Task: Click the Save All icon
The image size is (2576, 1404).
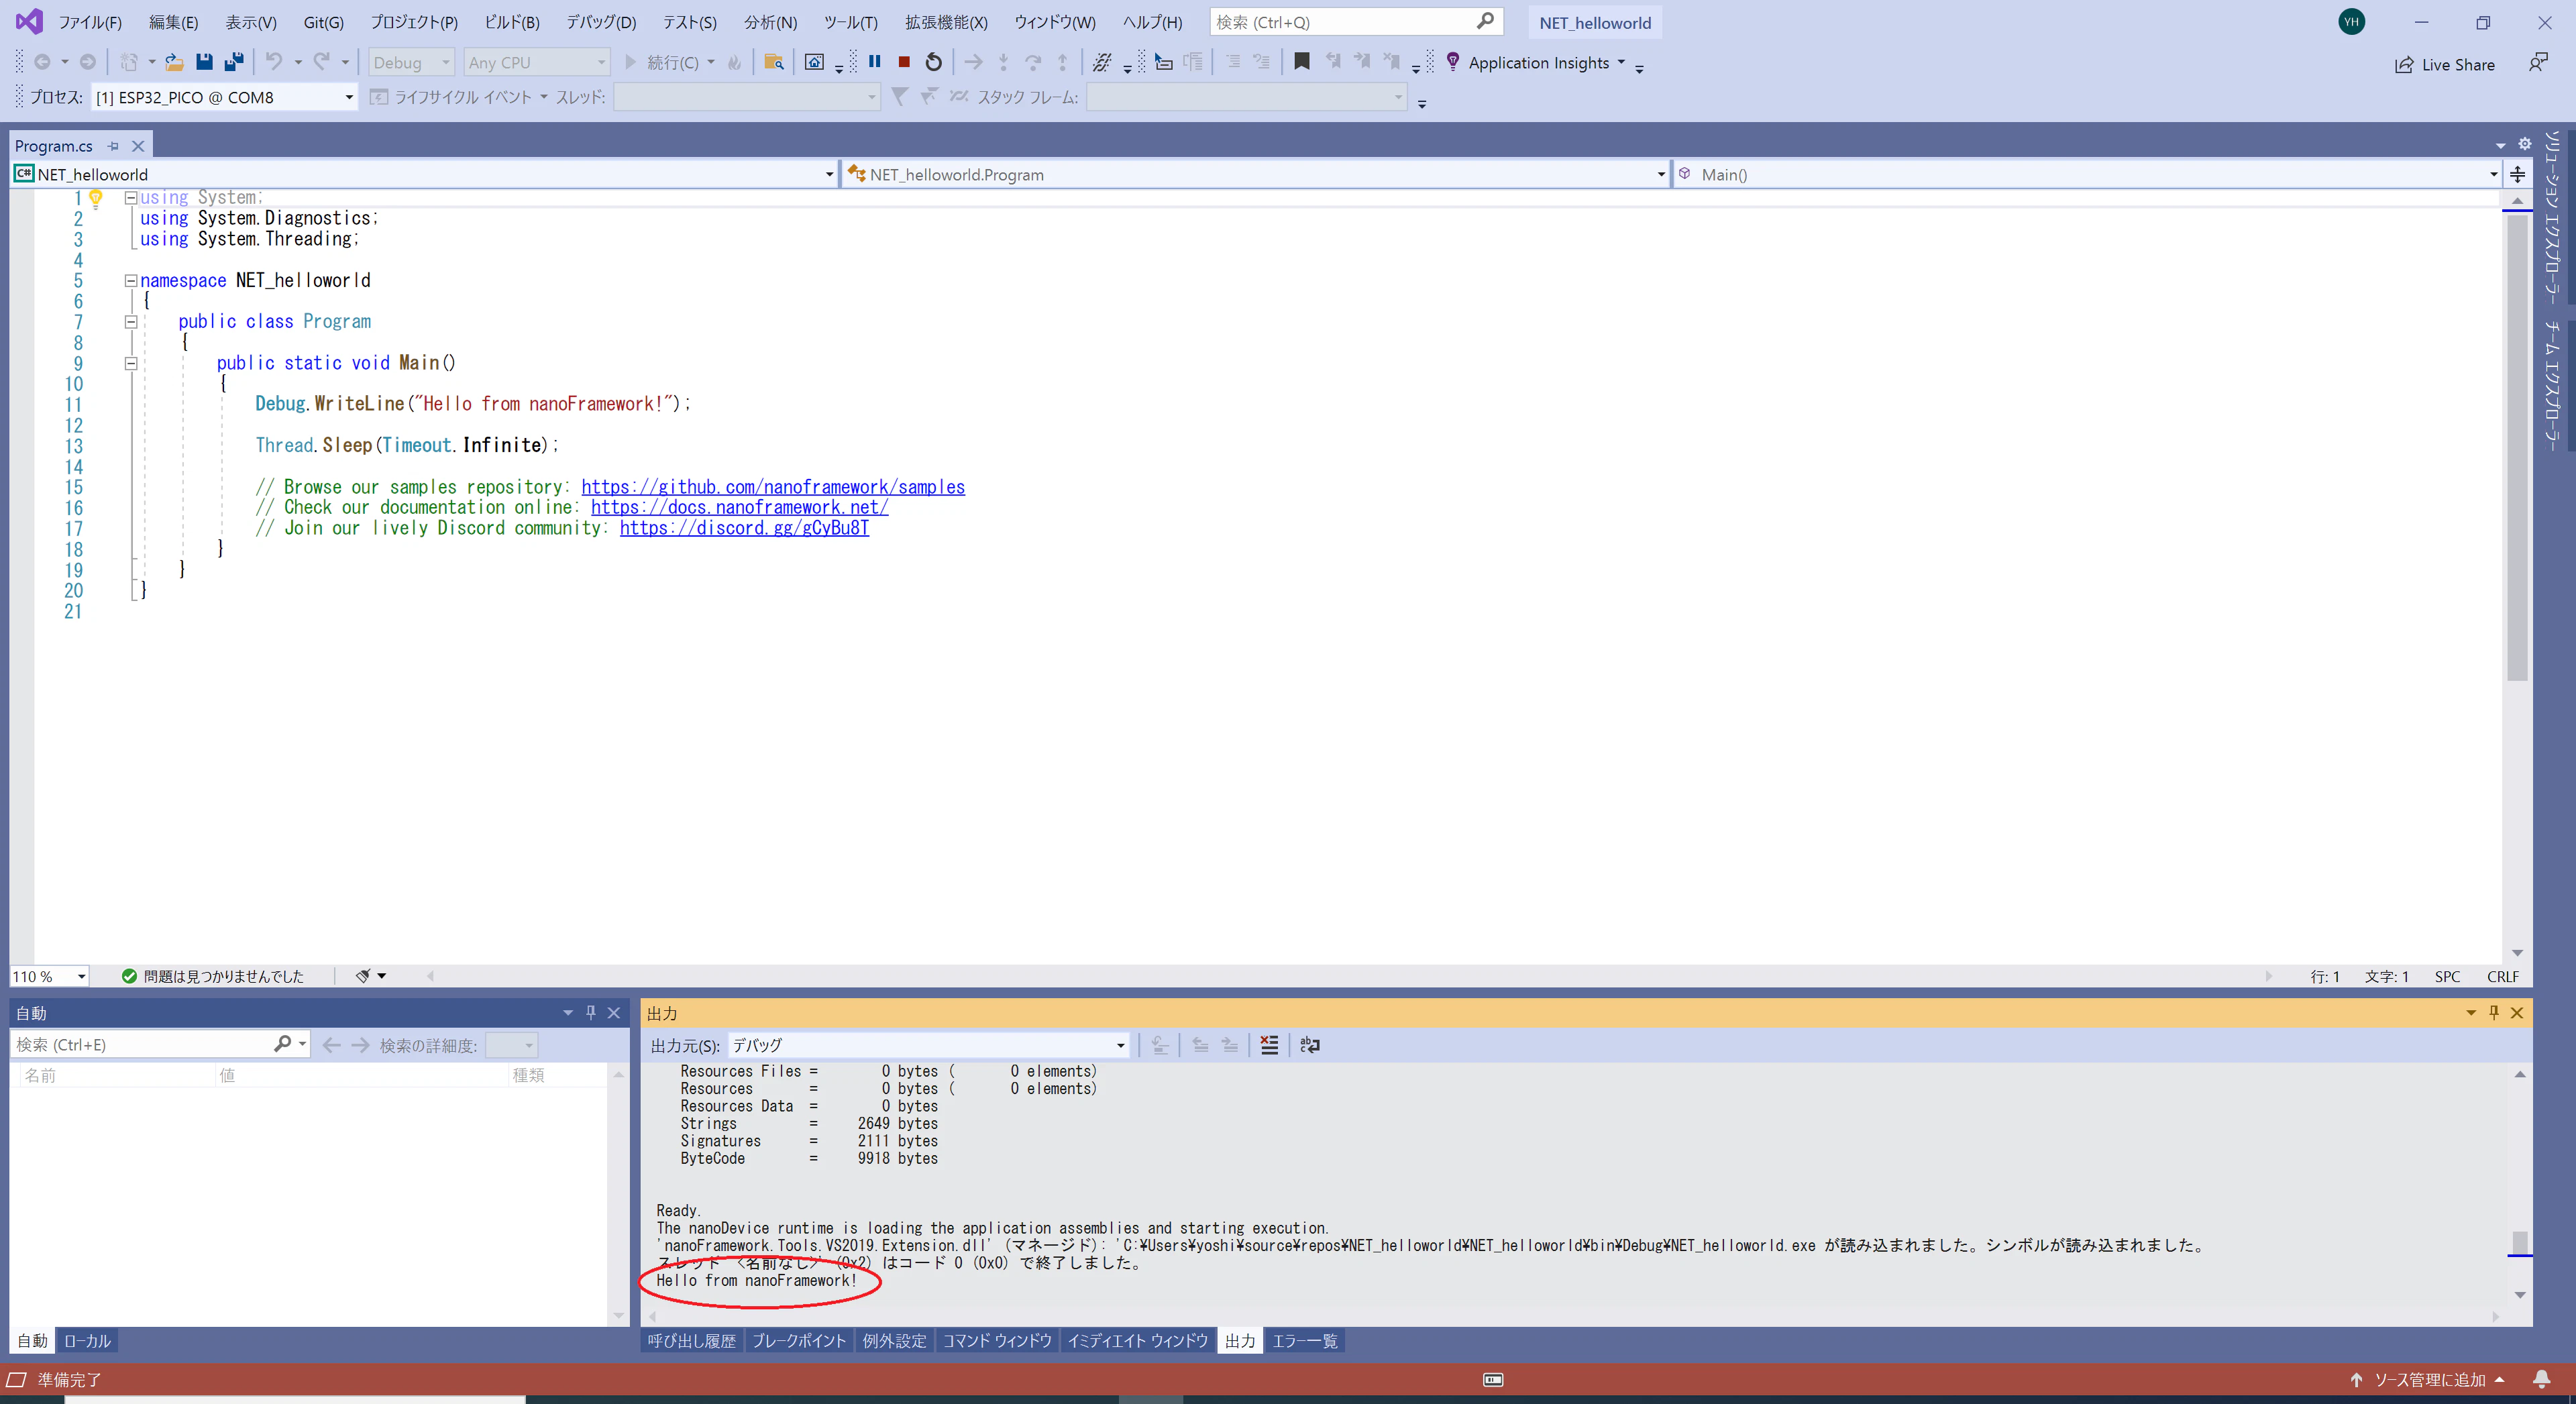Action: click(234, 62)
